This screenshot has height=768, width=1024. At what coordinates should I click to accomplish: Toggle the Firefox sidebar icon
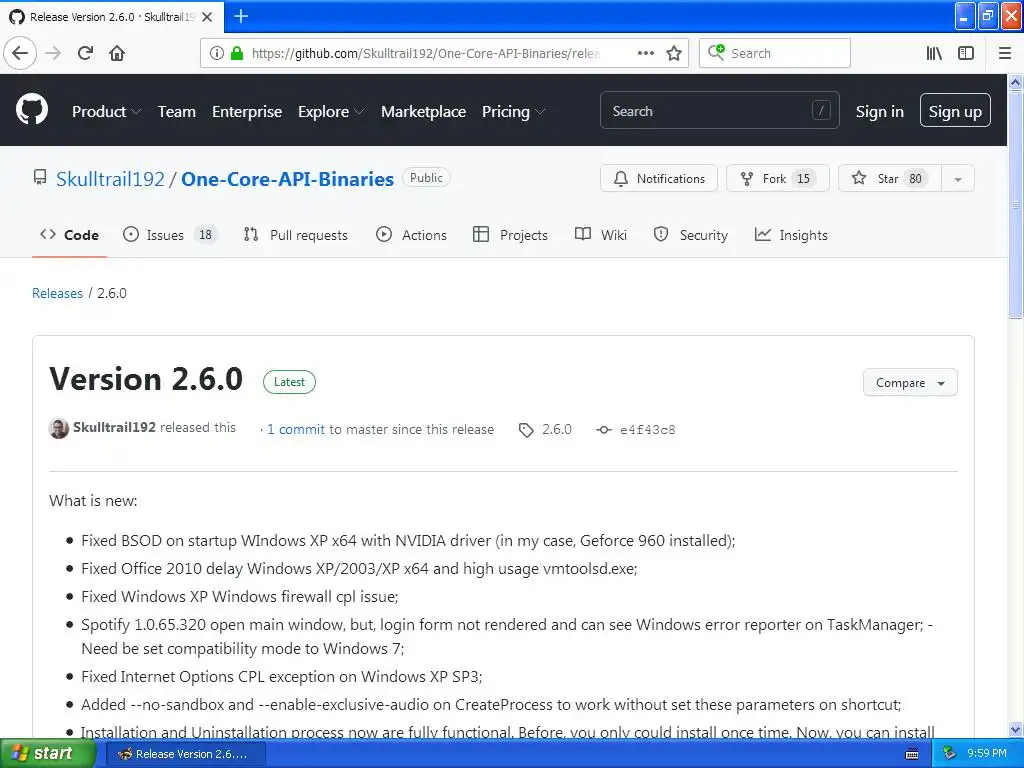click(966, 53)
